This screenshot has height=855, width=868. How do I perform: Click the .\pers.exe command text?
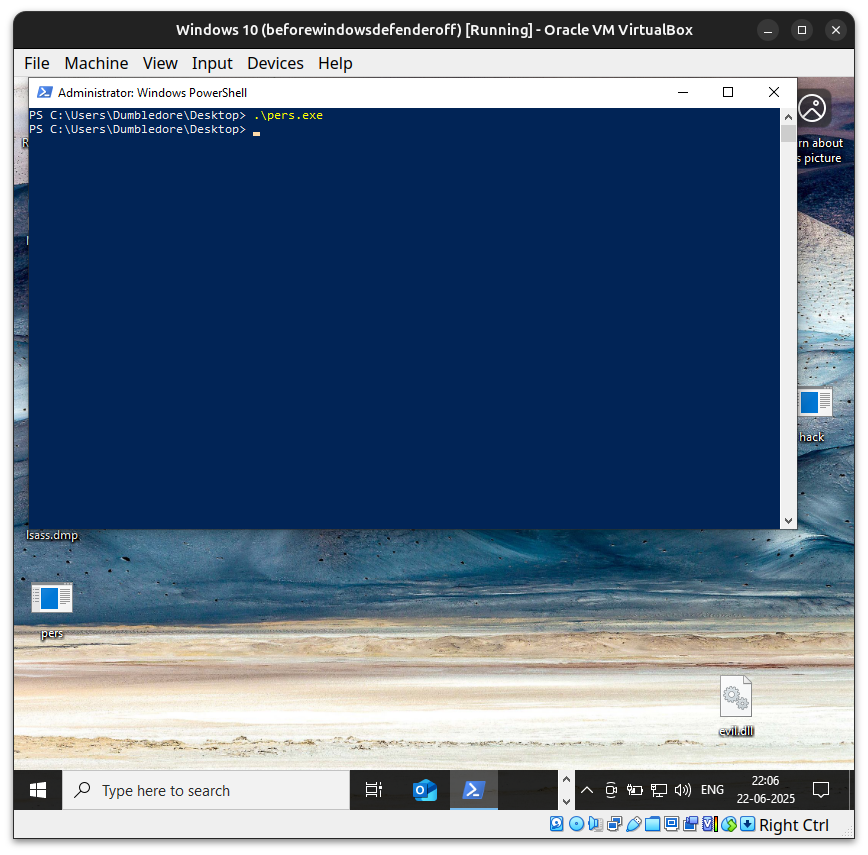tap(288, 115)
